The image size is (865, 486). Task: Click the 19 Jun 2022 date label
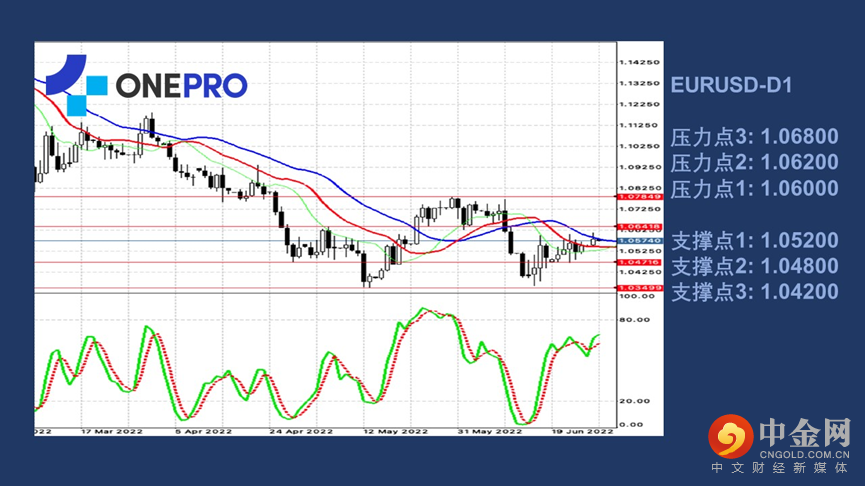583,431
